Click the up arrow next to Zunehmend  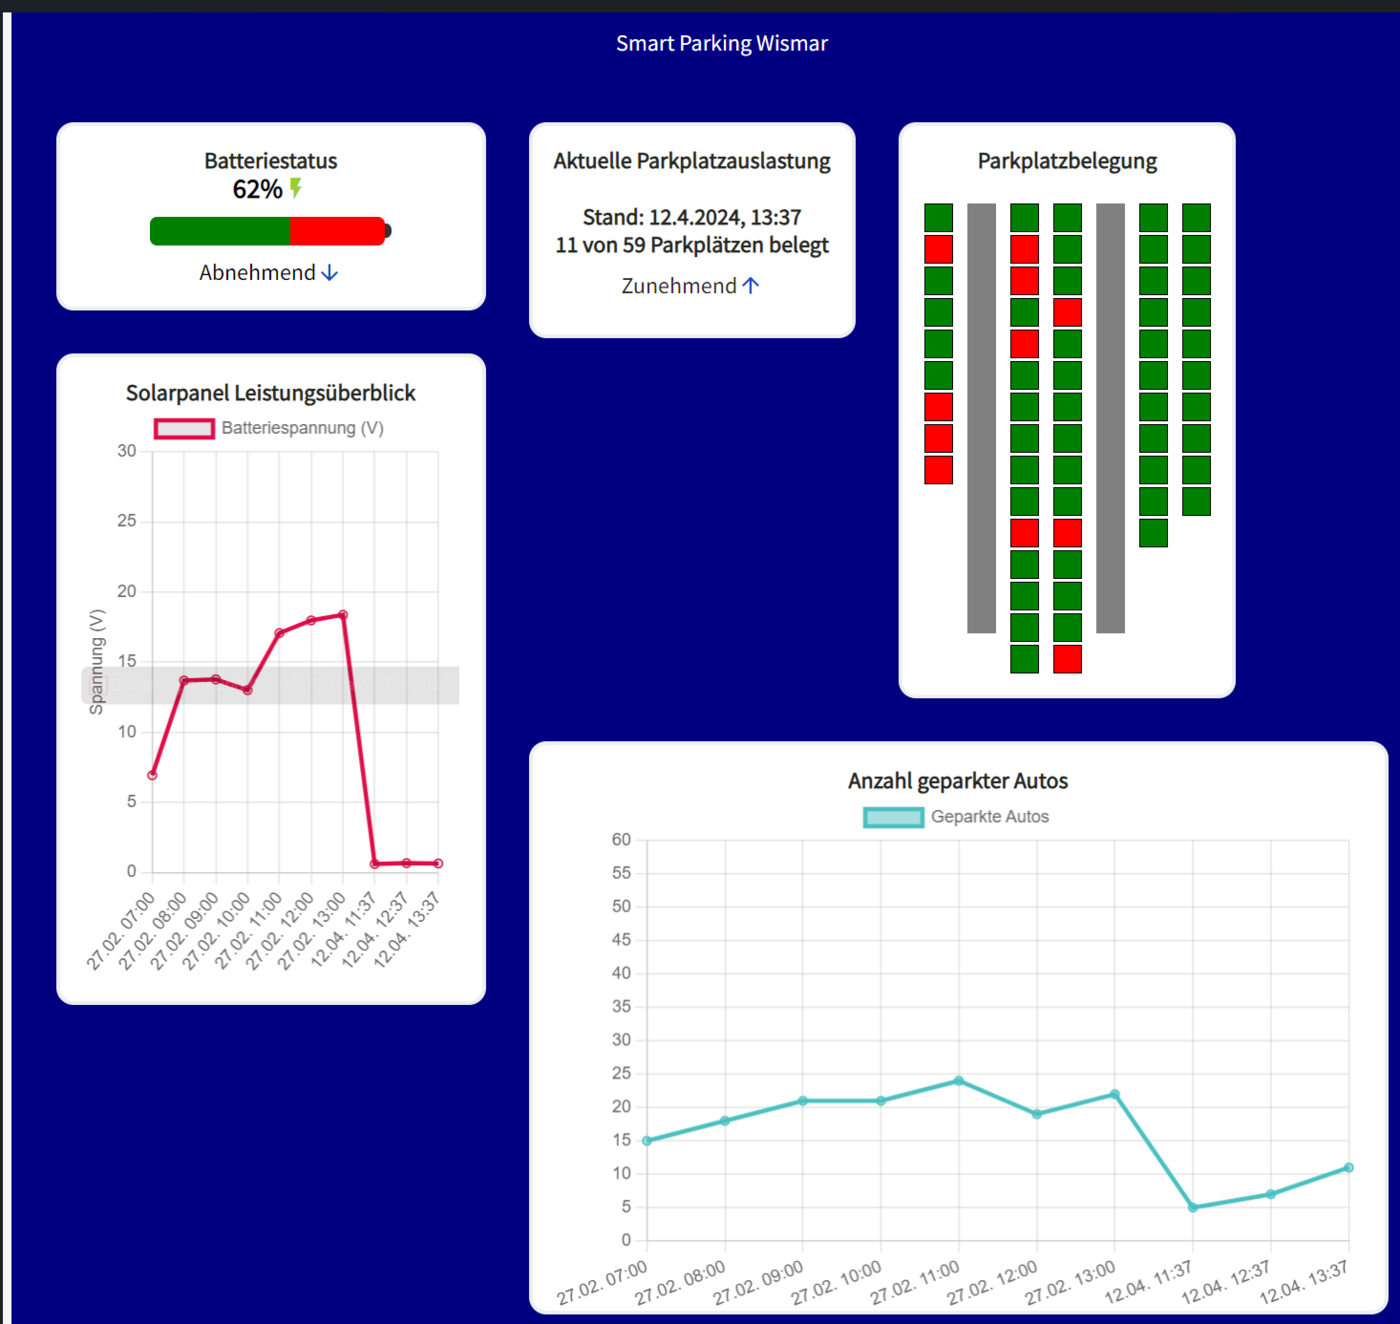click(x=751, y=286)
